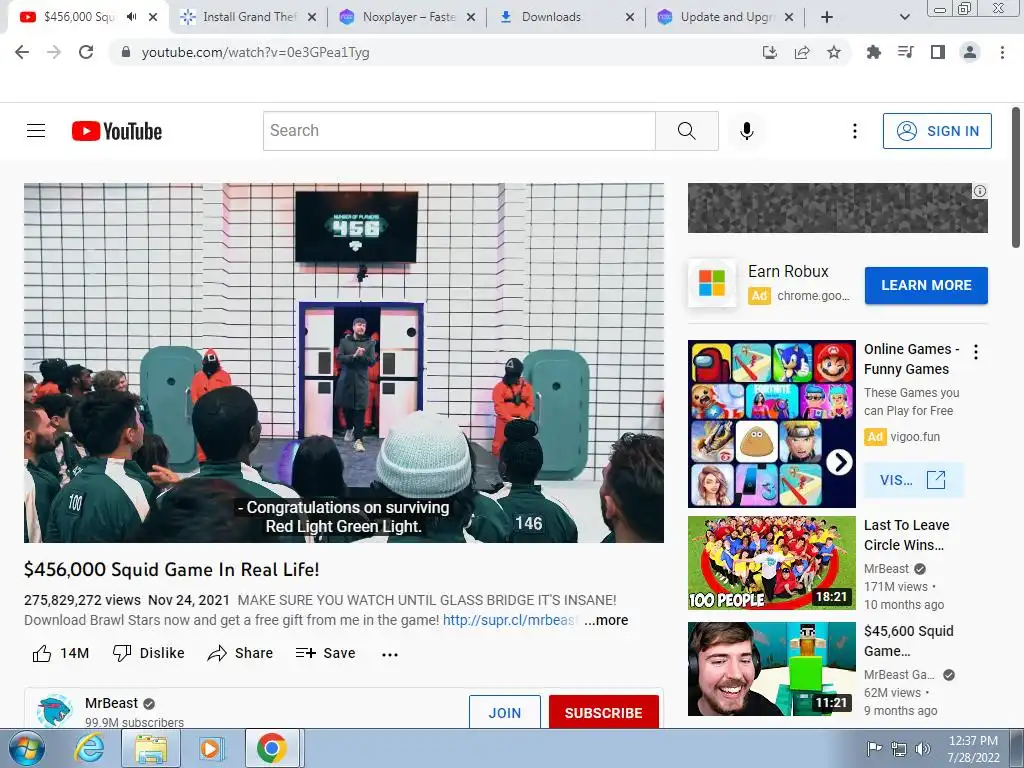Open Chrome profile avatar
The height and width of the screenshot is (768, 1024).
pyautogui.click(x=970, y=52)
